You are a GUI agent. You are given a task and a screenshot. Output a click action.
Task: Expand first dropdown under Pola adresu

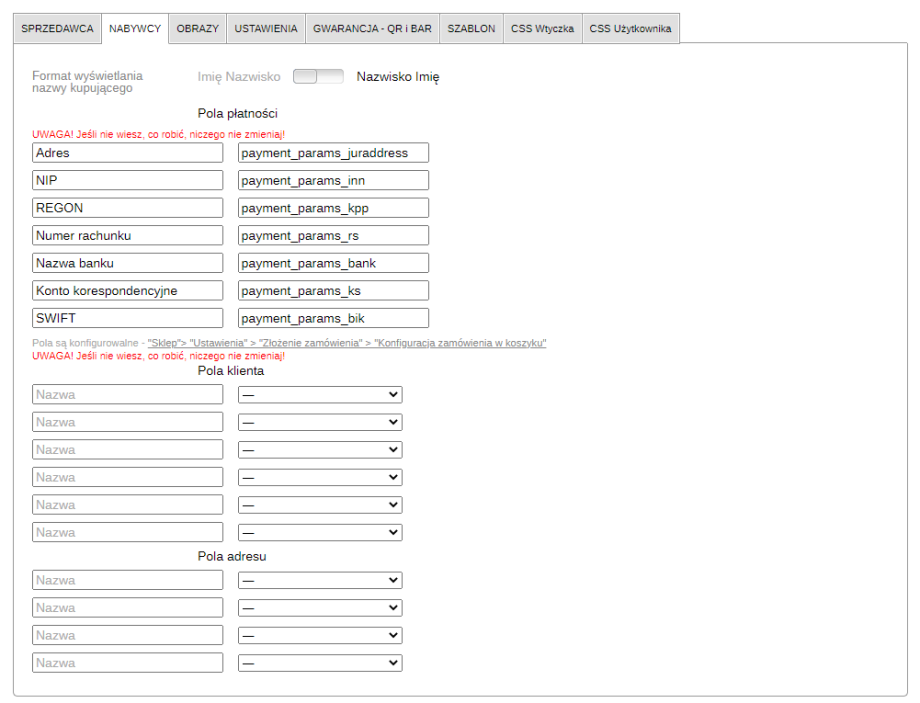[x=320, y=580]
